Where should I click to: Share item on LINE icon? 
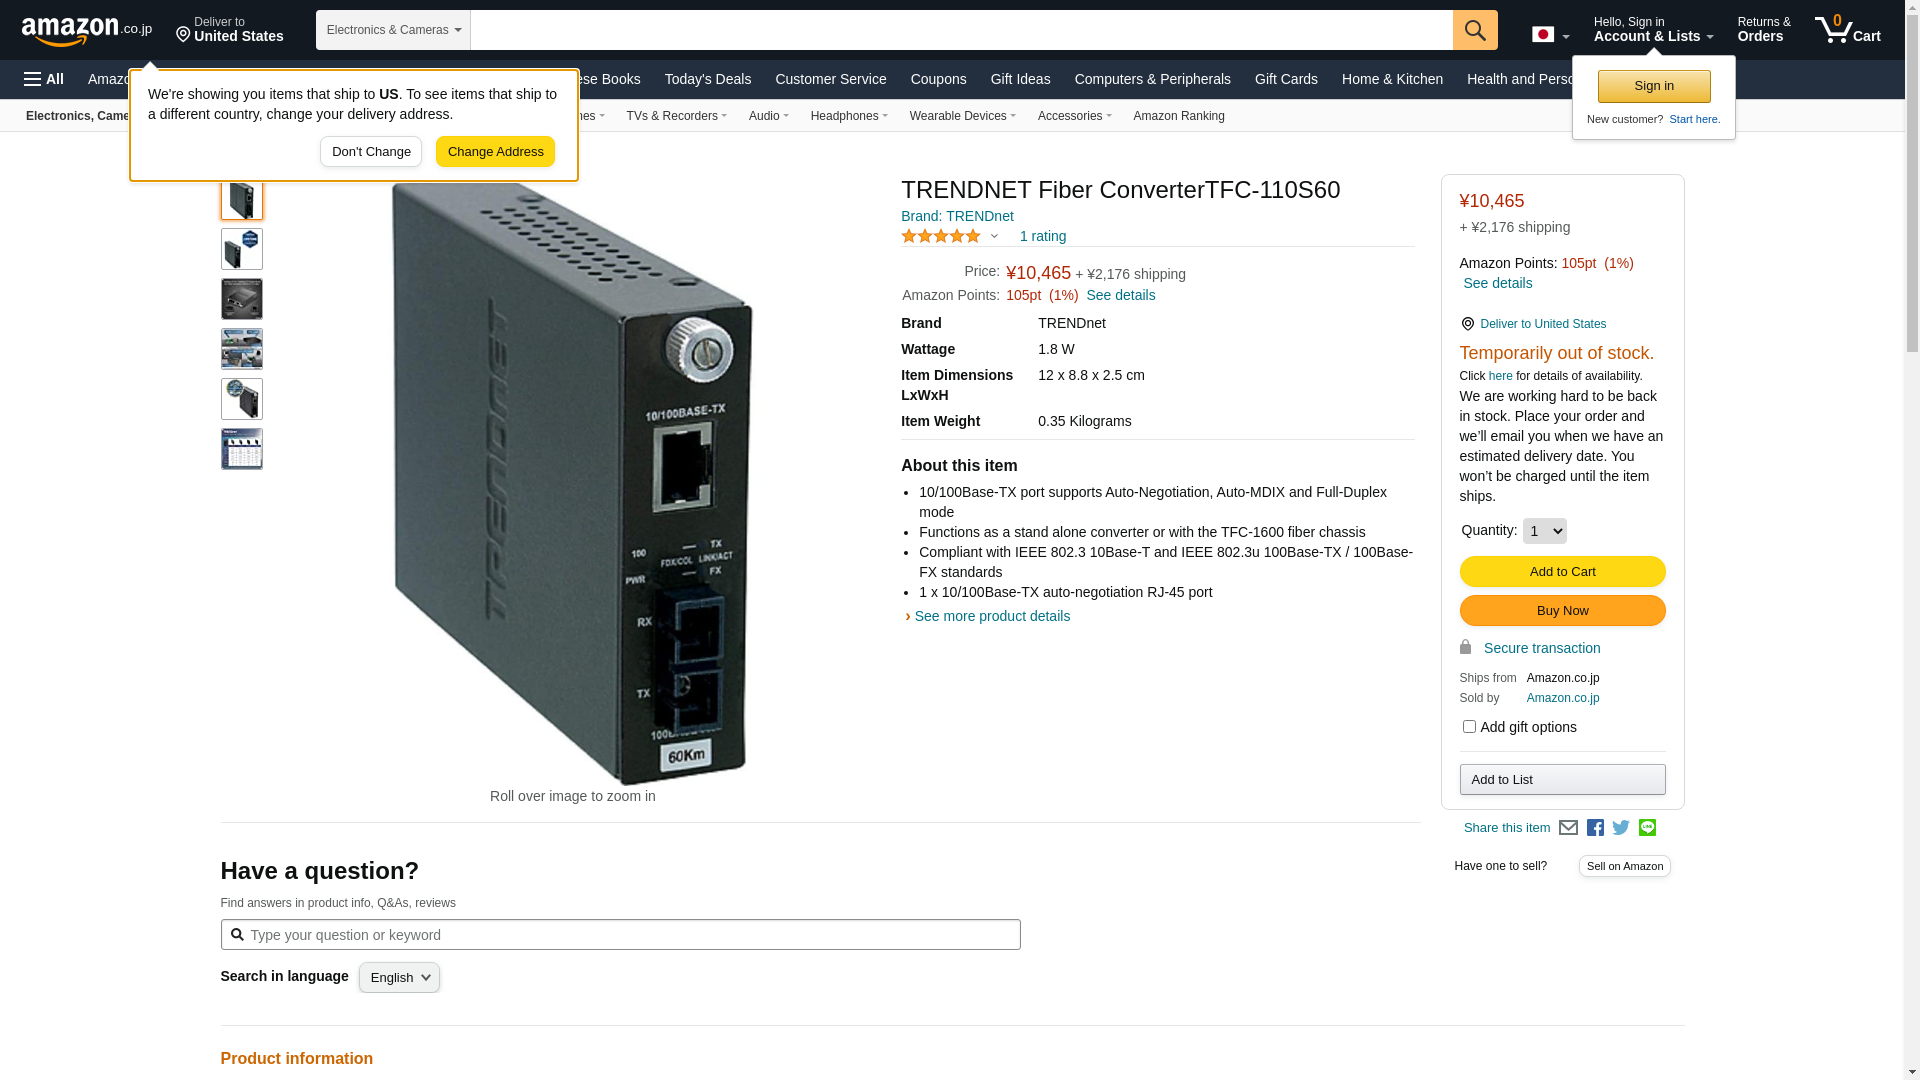(x=1647, y=828)
